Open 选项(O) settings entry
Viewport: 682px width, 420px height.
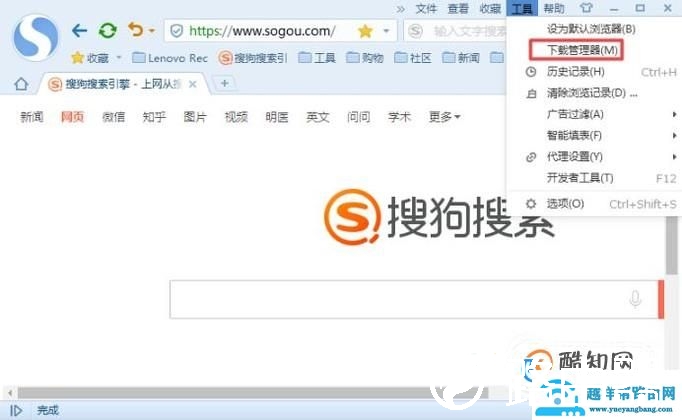click(594, 204)
